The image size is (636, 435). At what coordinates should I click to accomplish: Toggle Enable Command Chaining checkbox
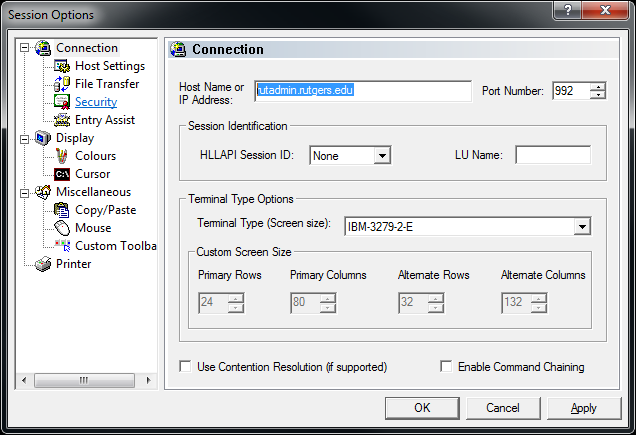point(446,367)
